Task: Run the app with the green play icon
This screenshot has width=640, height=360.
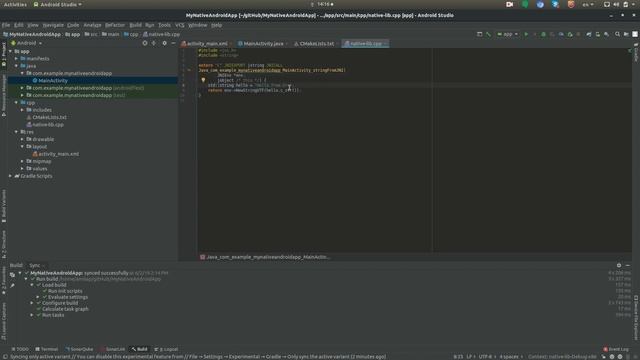Action: point(526,34)
